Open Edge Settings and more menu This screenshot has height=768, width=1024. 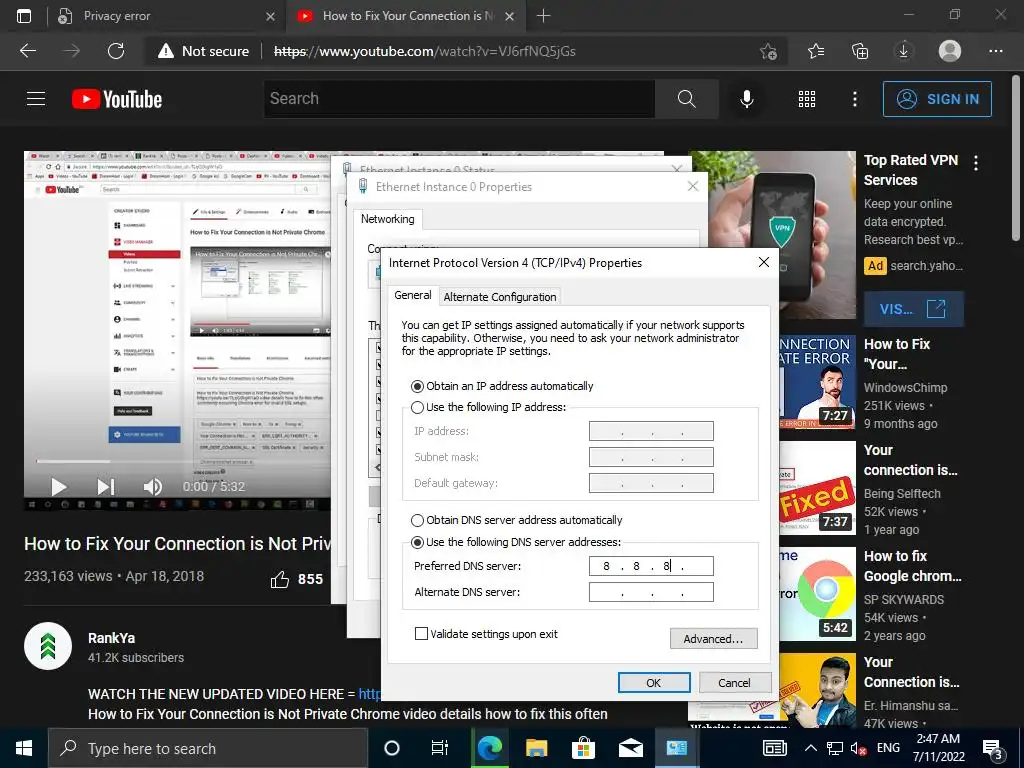point(995,51)
